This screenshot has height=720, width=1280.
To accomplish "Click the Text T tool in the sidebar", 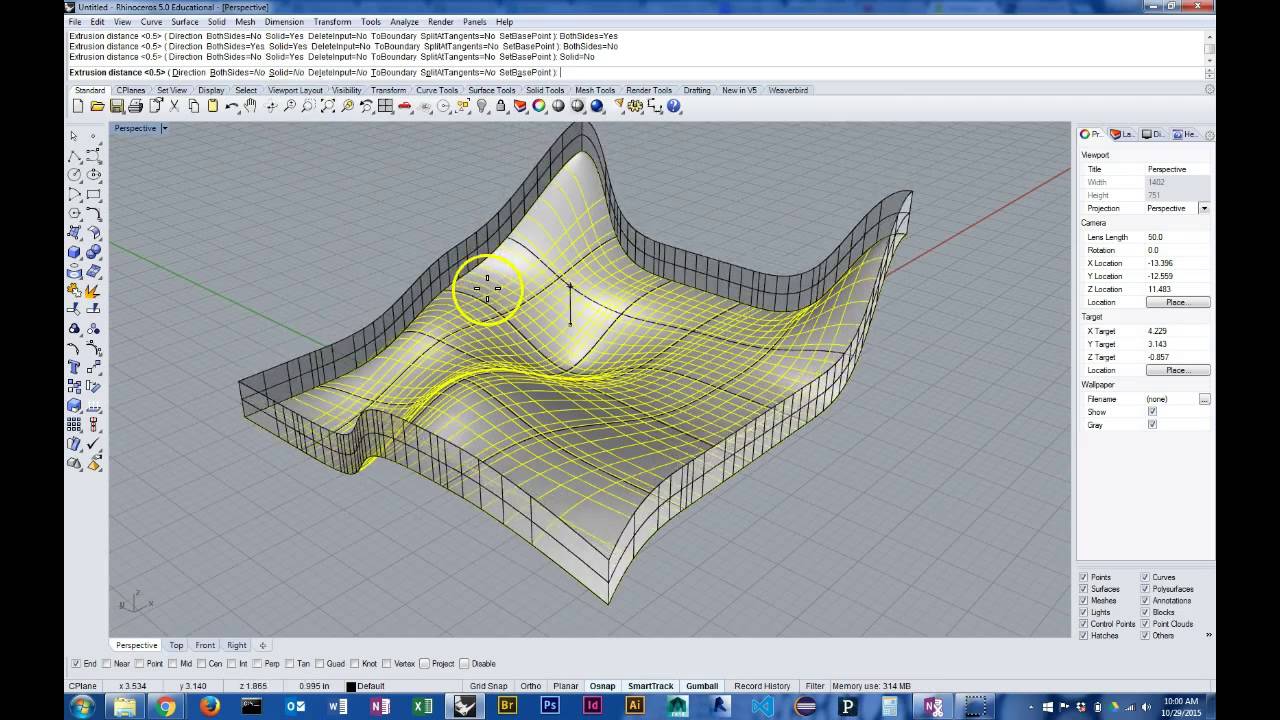I will pos(74,366).
